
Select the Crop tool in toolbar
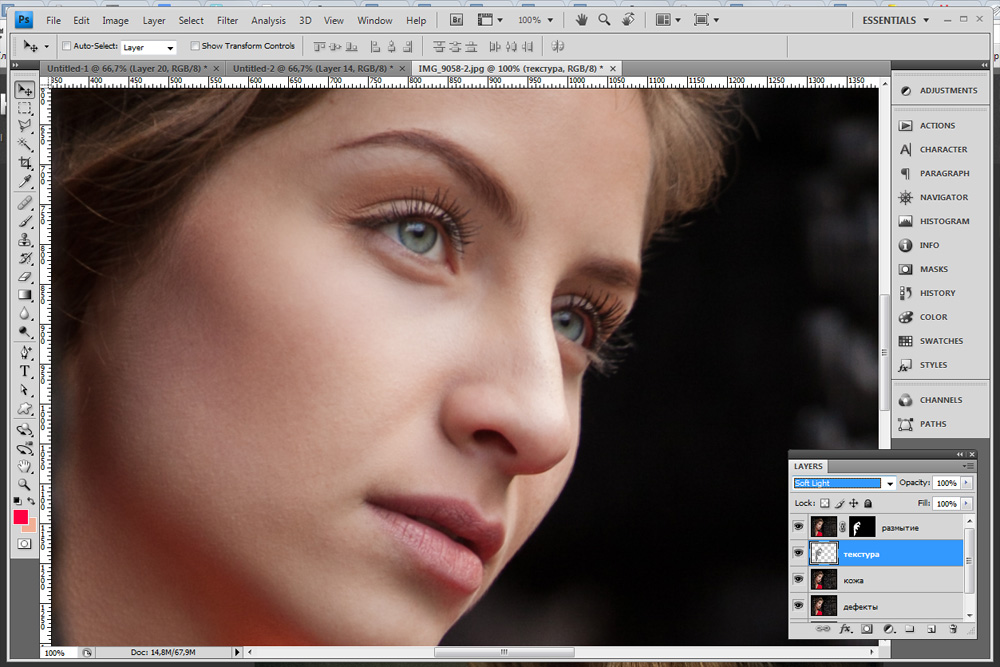tap(25, 163)
